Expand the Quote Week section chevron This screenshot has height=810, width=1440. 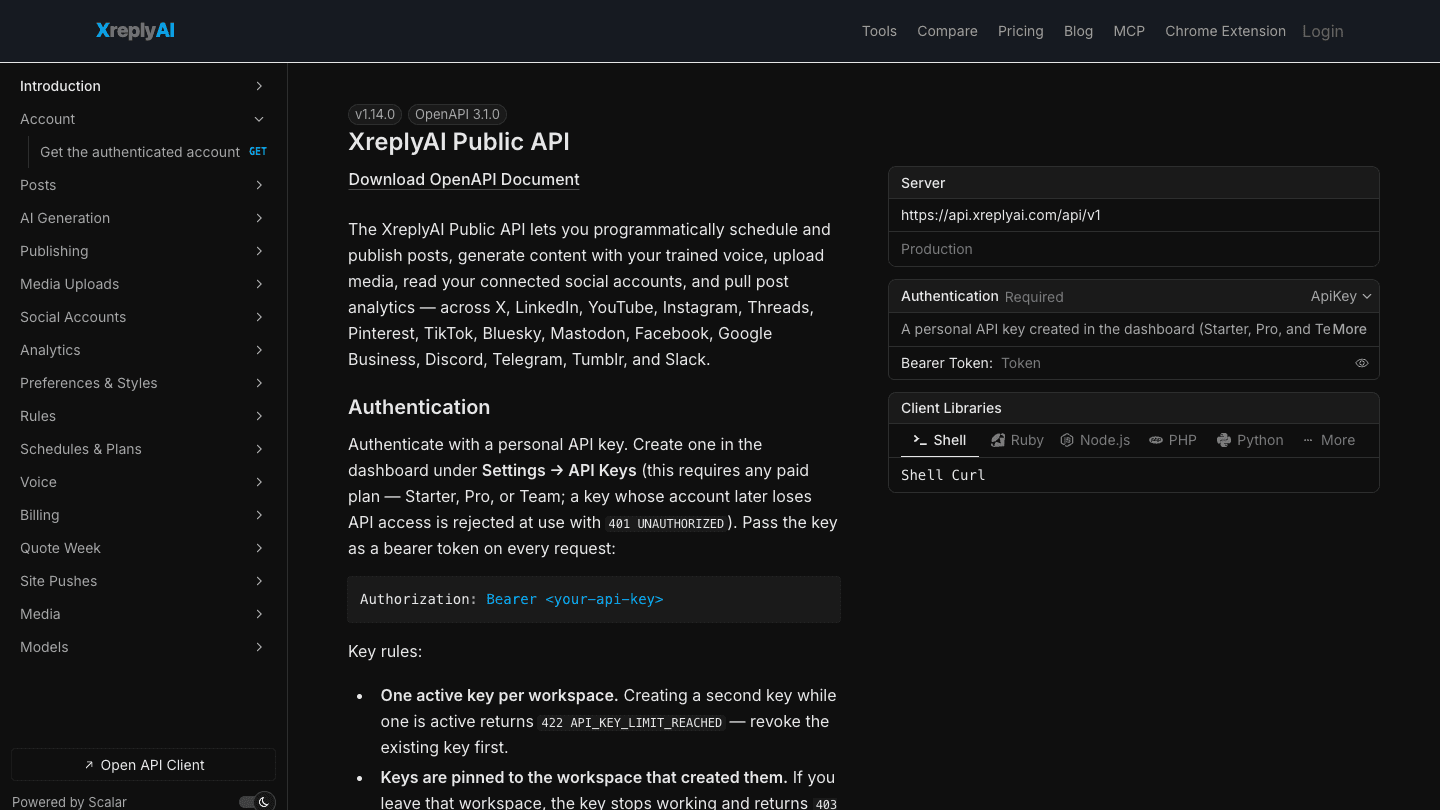tap(259, 548)
